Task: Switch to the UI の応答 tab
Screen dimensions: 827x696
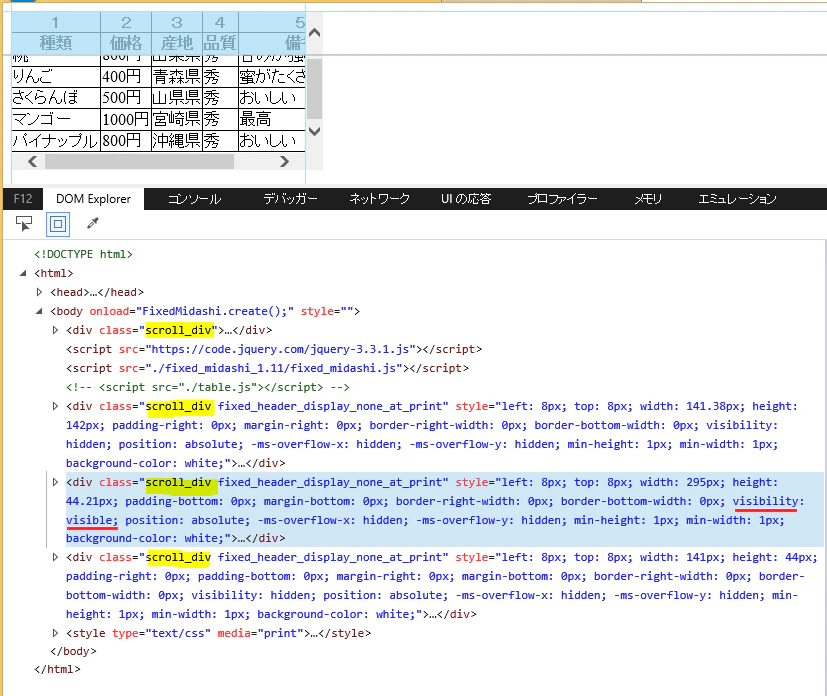Action: (x=466, y=199)
